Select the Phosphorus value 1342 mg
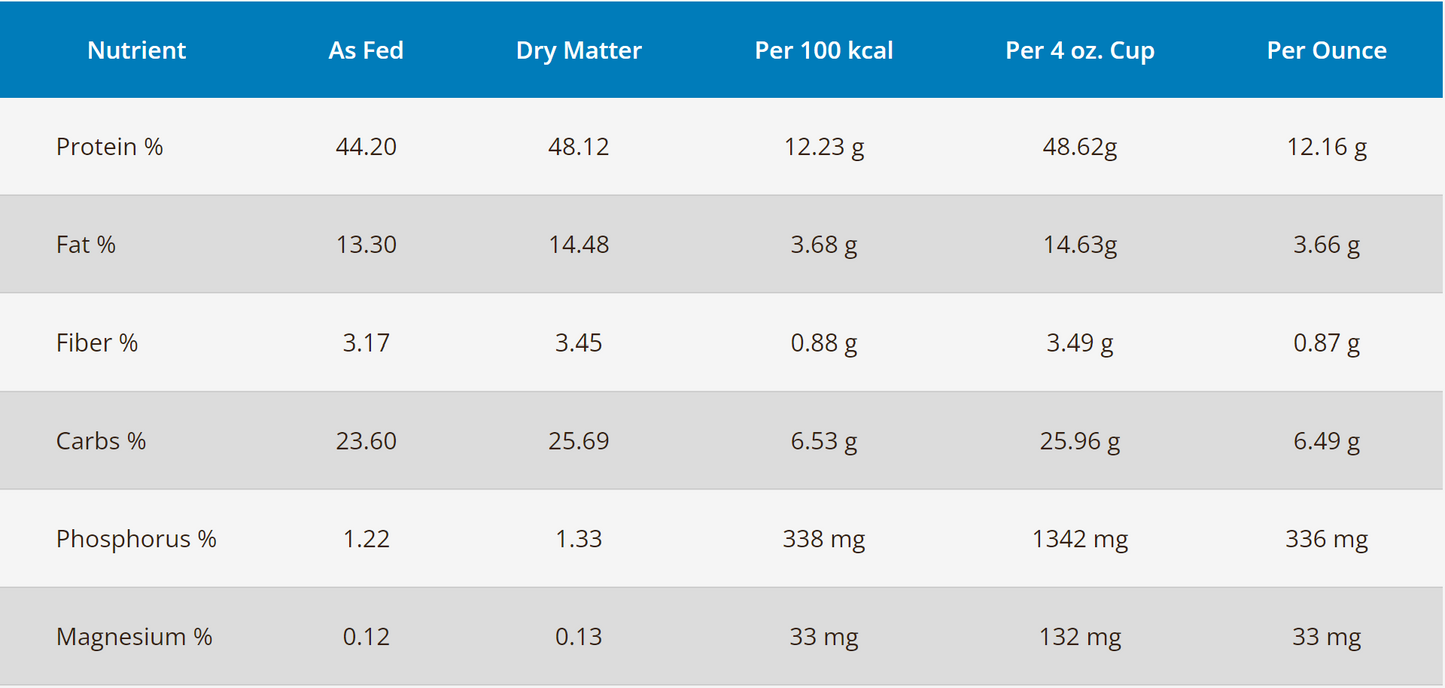The image size is (1445, 688). 1079,539
